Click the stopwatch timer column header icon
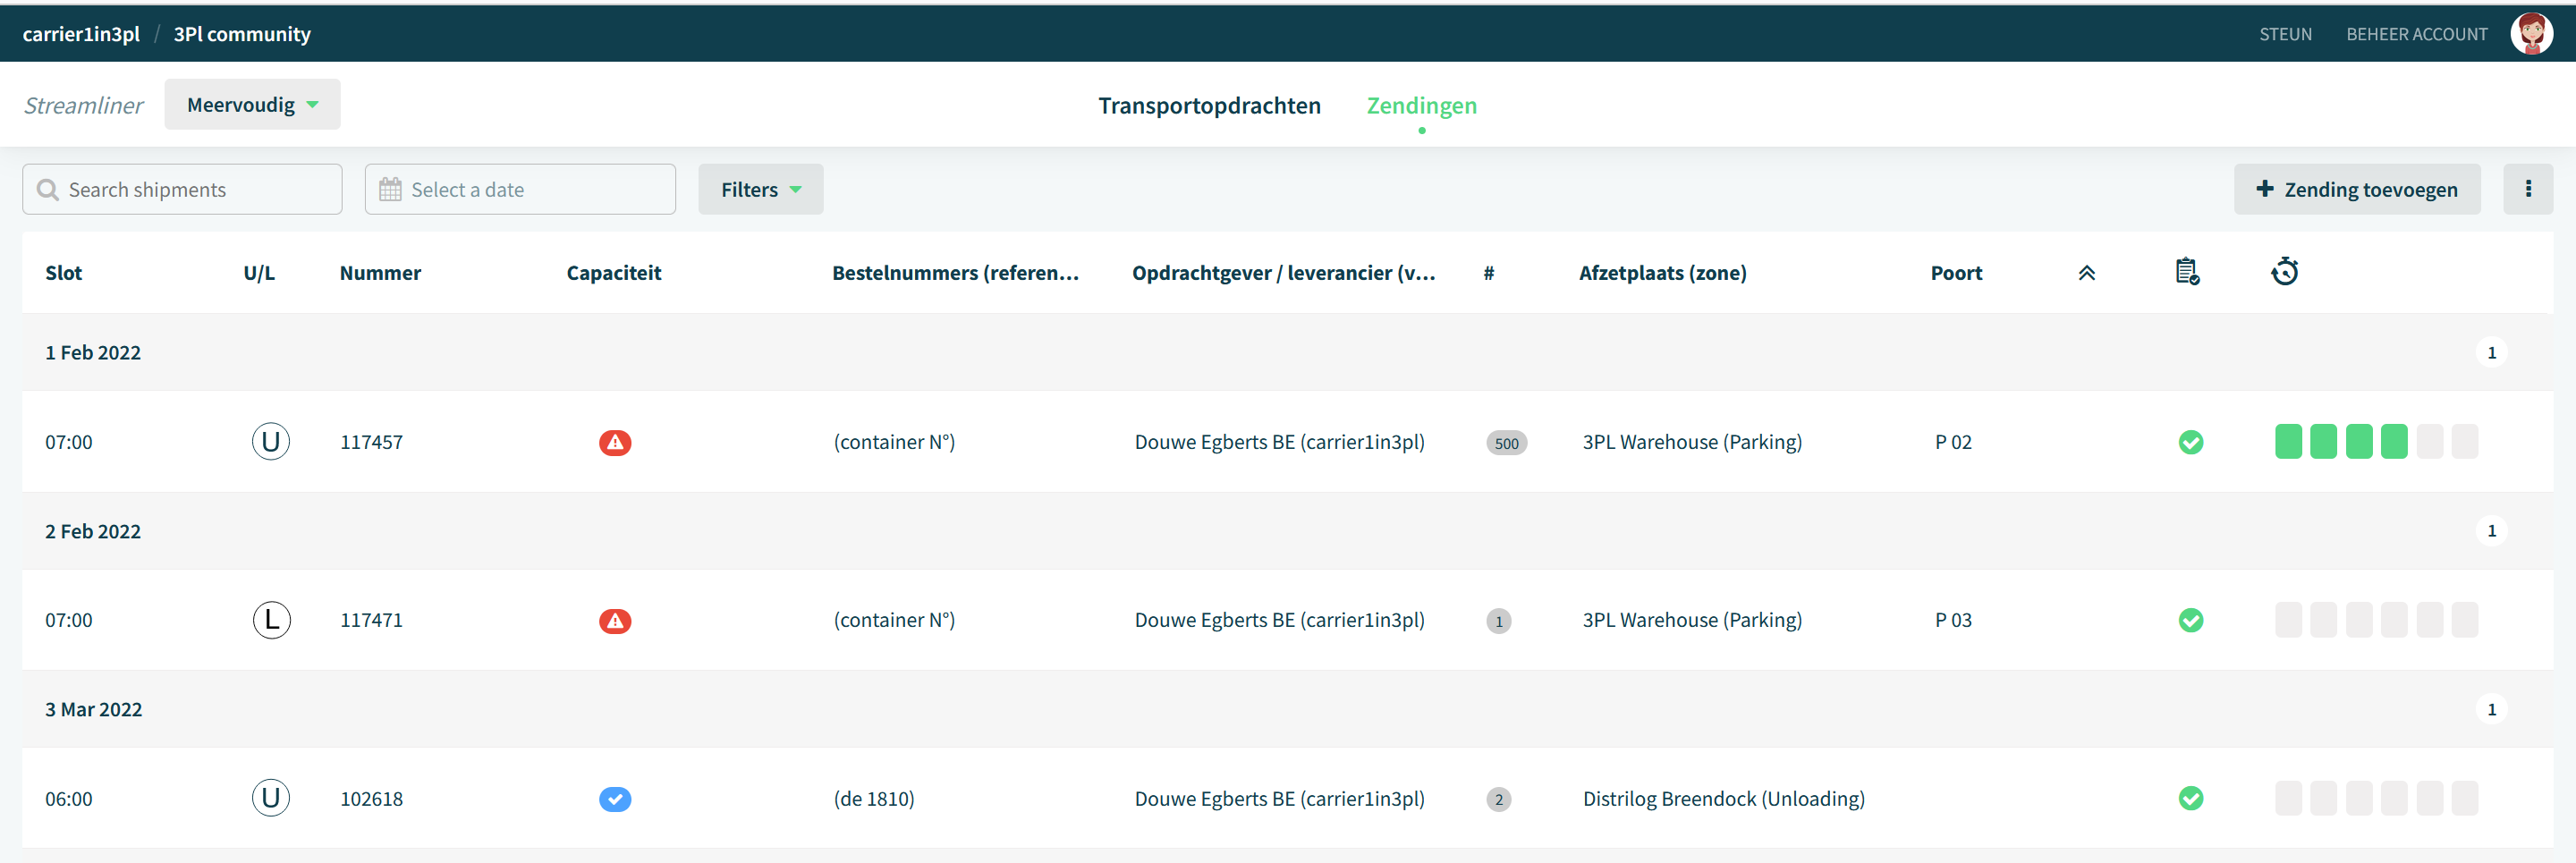 coord(2284,272)
